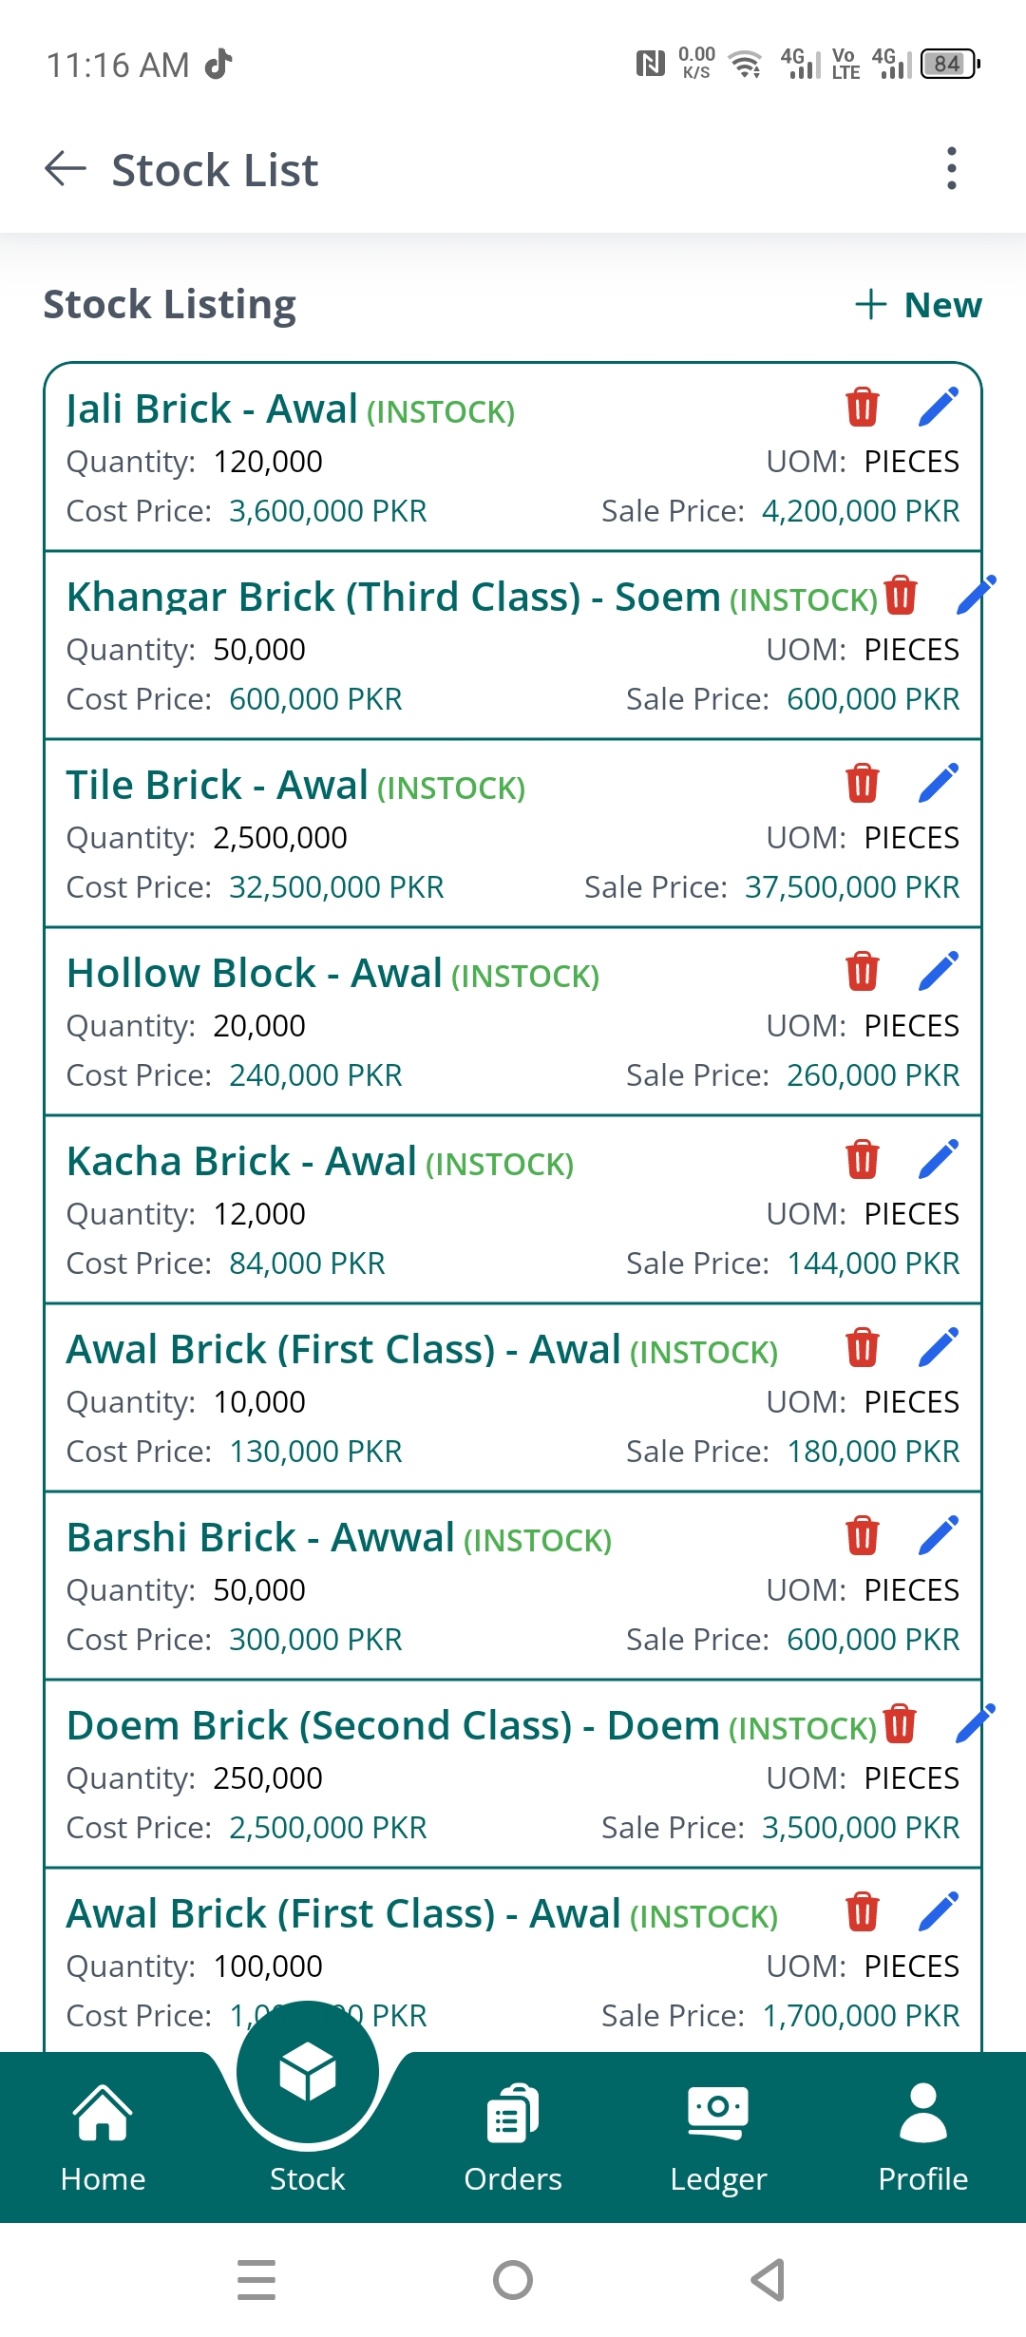Delete the Jali Brick - Awal stock item
This screenshot has width=1026, height=2337.
pyautogui.click(x=862, y=407)
